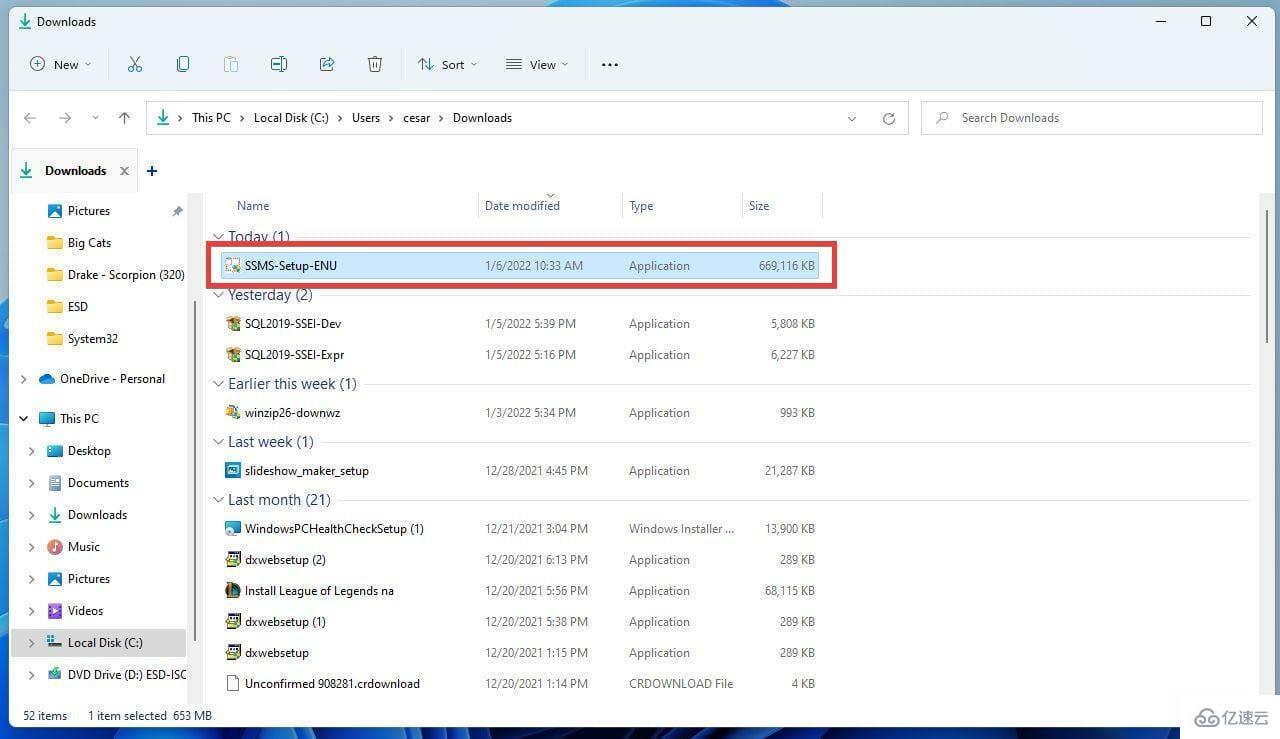Click the Rename icon in the toolbar

279,64
